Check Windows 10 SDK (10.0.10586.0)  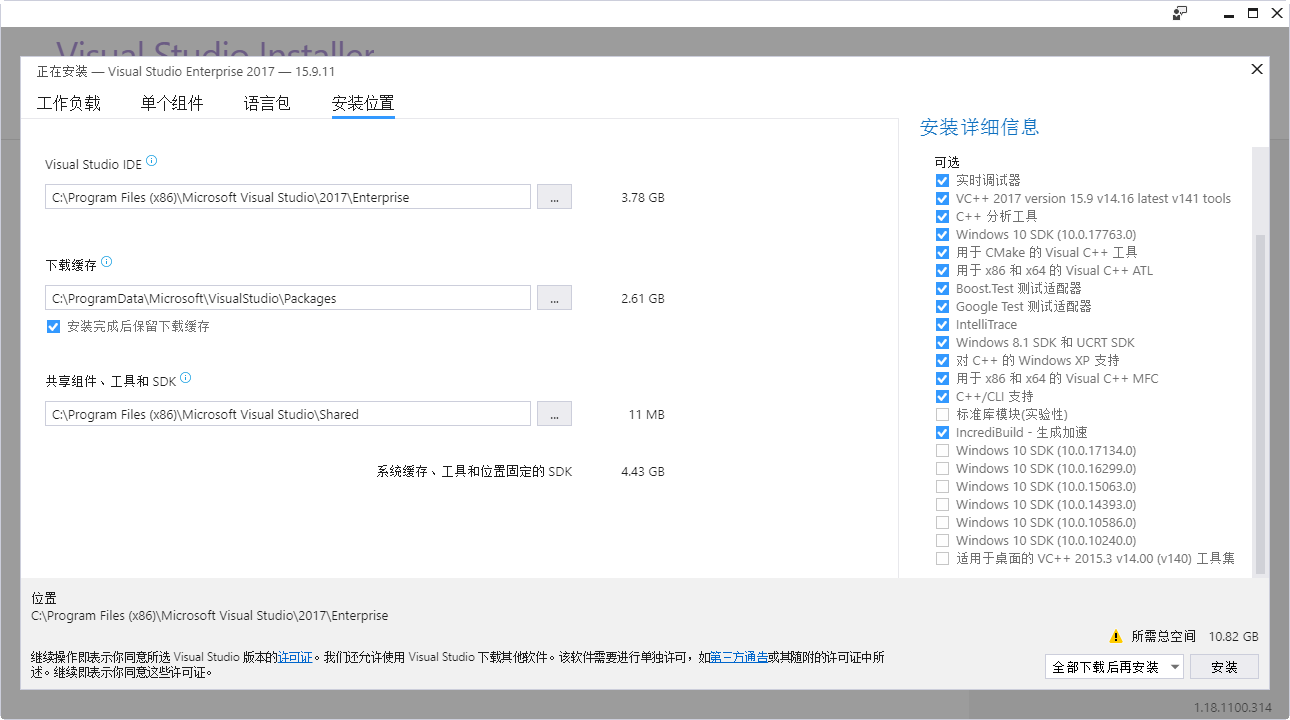coord(942,522)
